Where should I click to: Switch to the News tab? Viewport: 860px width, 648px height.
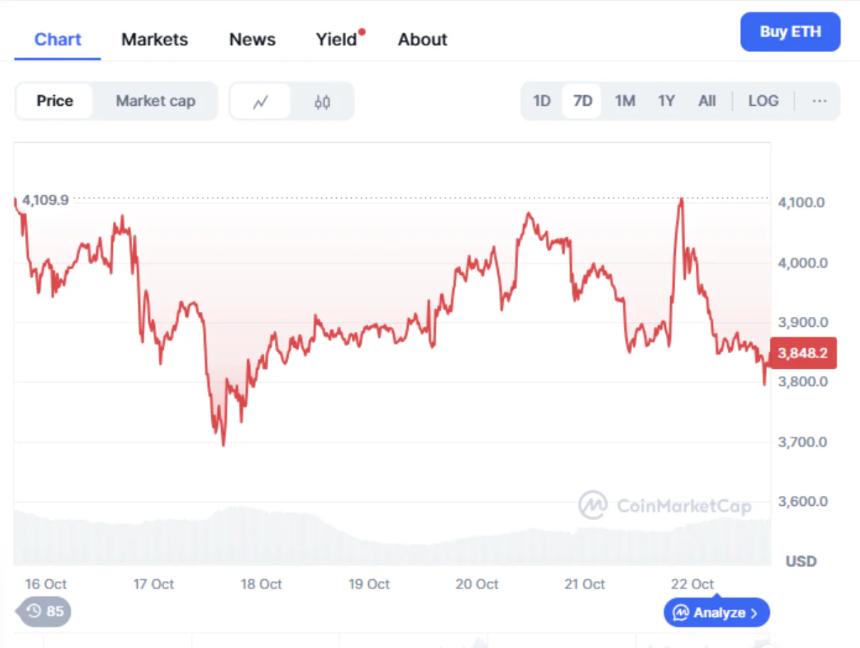click(x=252, y=40)
